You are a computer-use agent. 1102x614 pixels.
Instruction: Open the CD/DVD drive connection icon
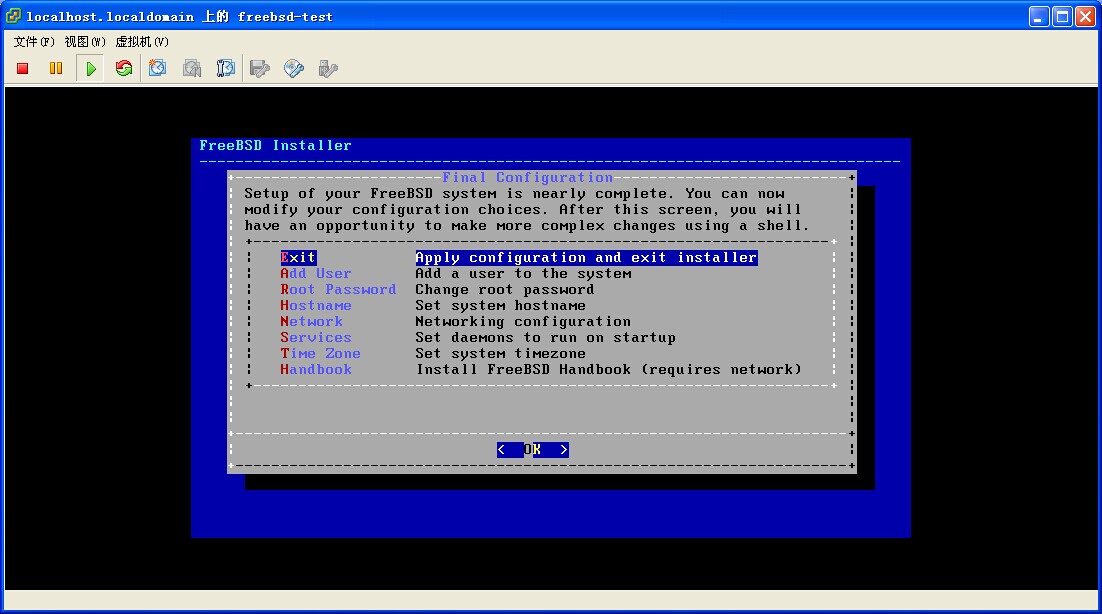(x=294, y=68)
